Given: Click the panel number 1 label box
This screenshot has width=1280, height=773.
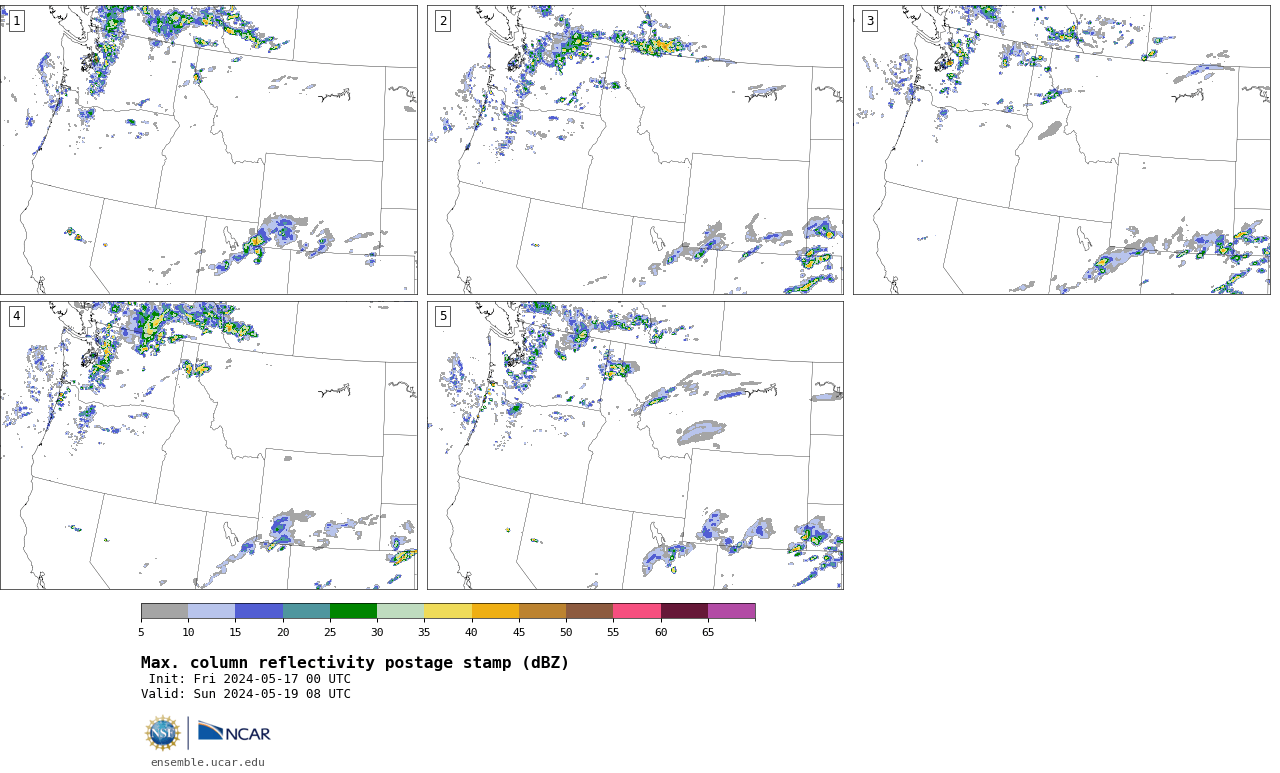Looking at the screenshot, I should pos(16,21).
